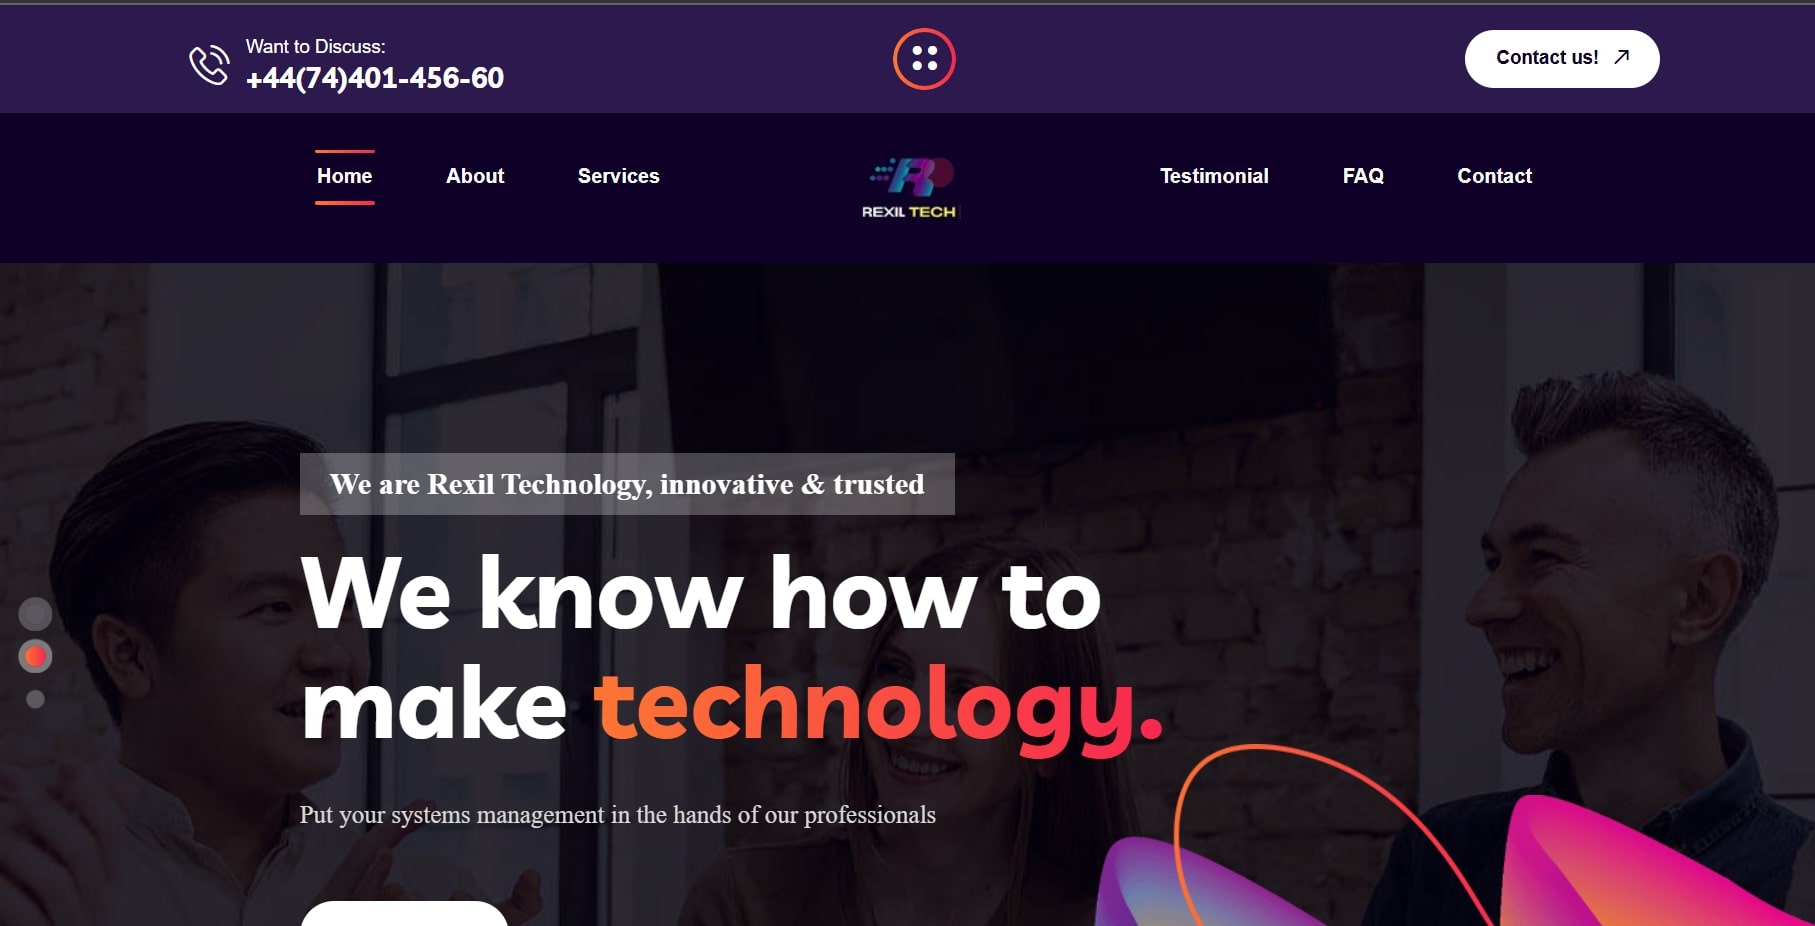Open the FAQ page

1363,176
